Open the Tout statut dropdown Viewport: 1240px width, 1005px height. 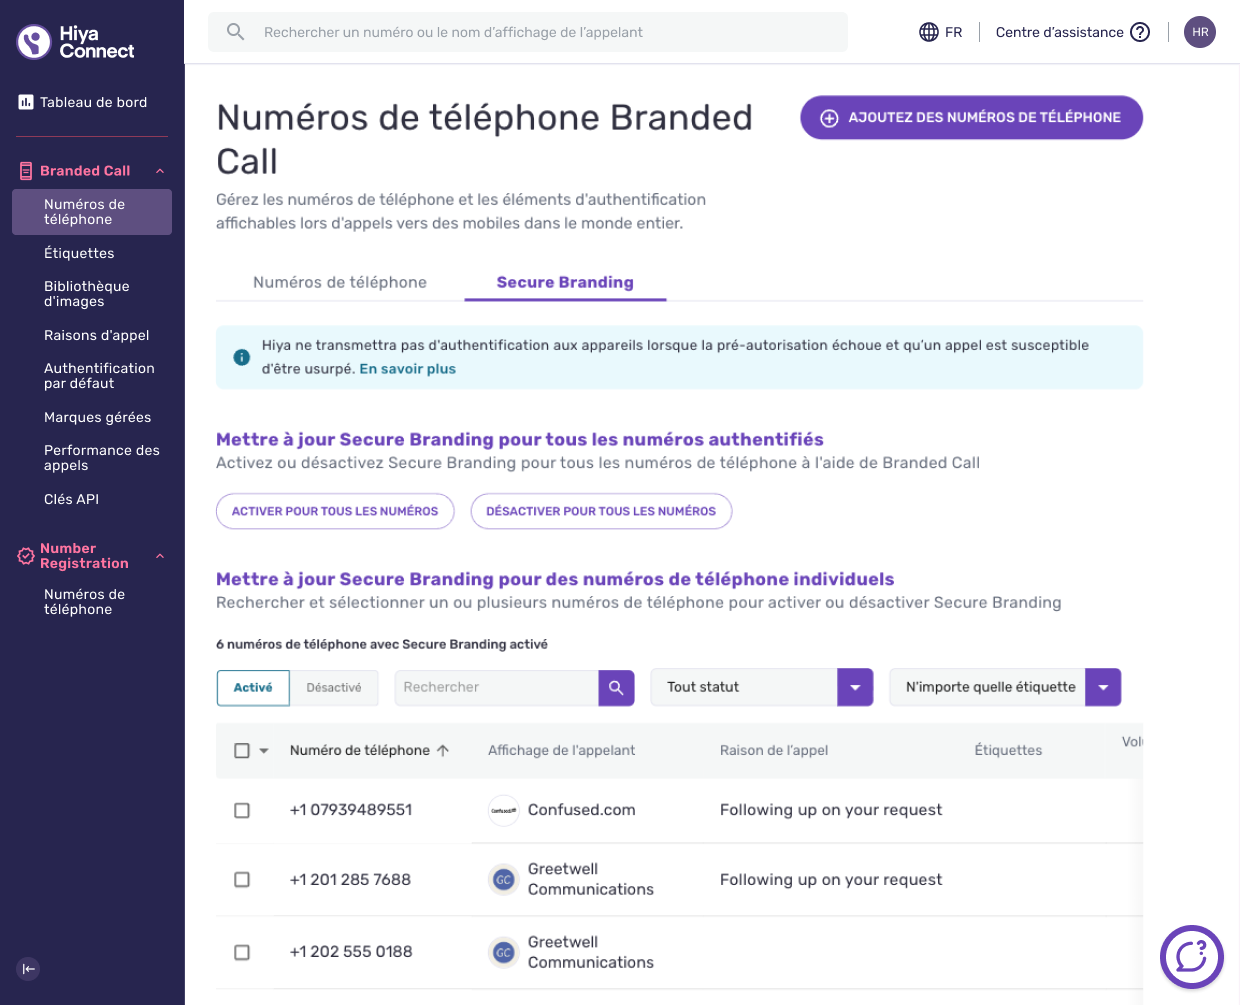[762, 687]
